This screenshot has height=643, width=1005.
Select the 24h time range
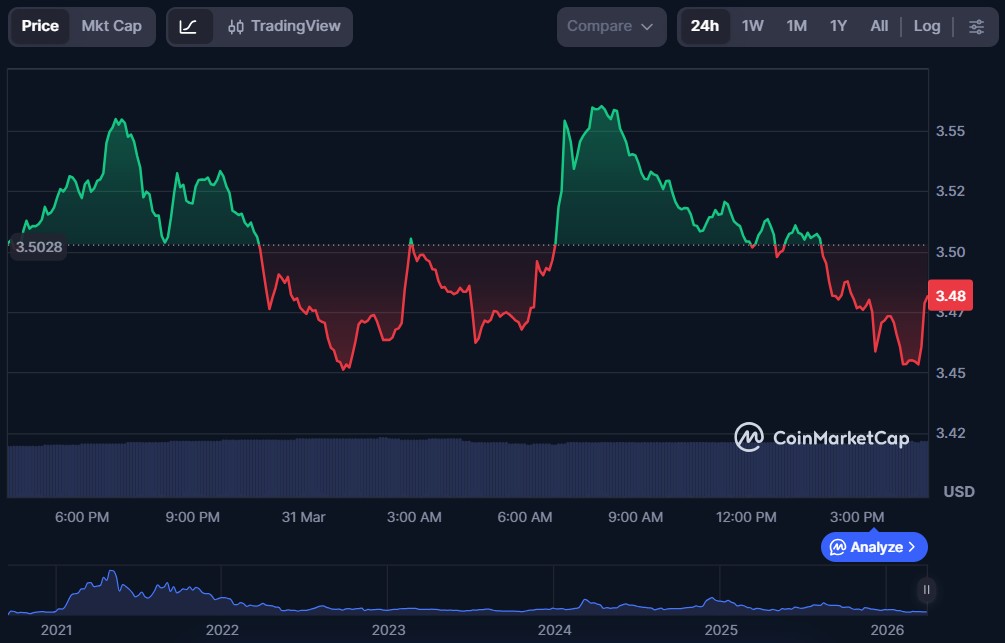[705, 27]
